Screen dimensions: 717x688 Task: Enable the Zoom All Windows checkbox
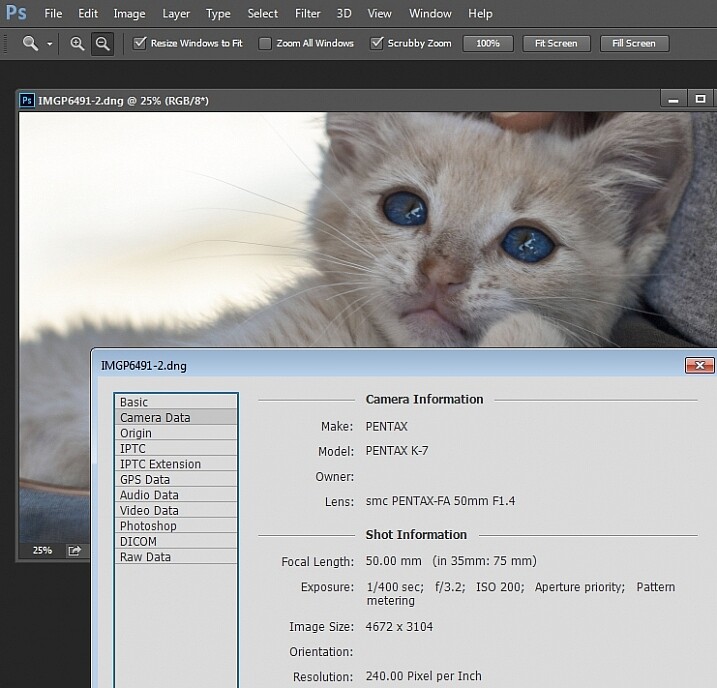pyautogui.click(x=265, y=43)
